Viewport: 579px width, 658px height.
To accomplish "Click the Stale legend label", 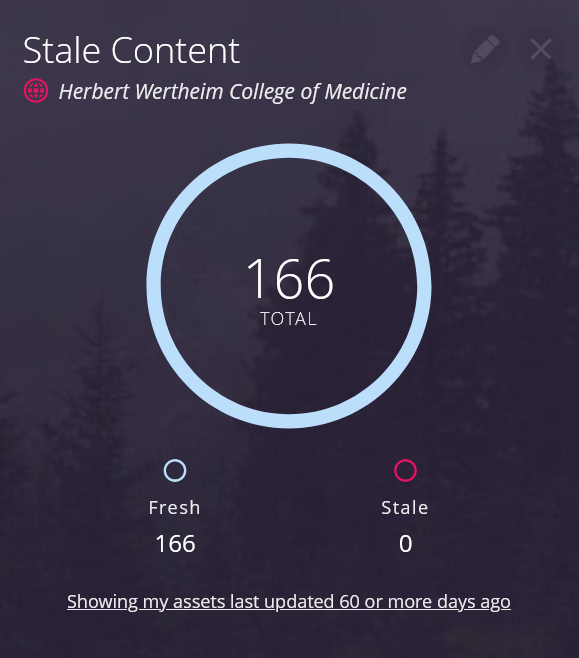I will [405, 507].
